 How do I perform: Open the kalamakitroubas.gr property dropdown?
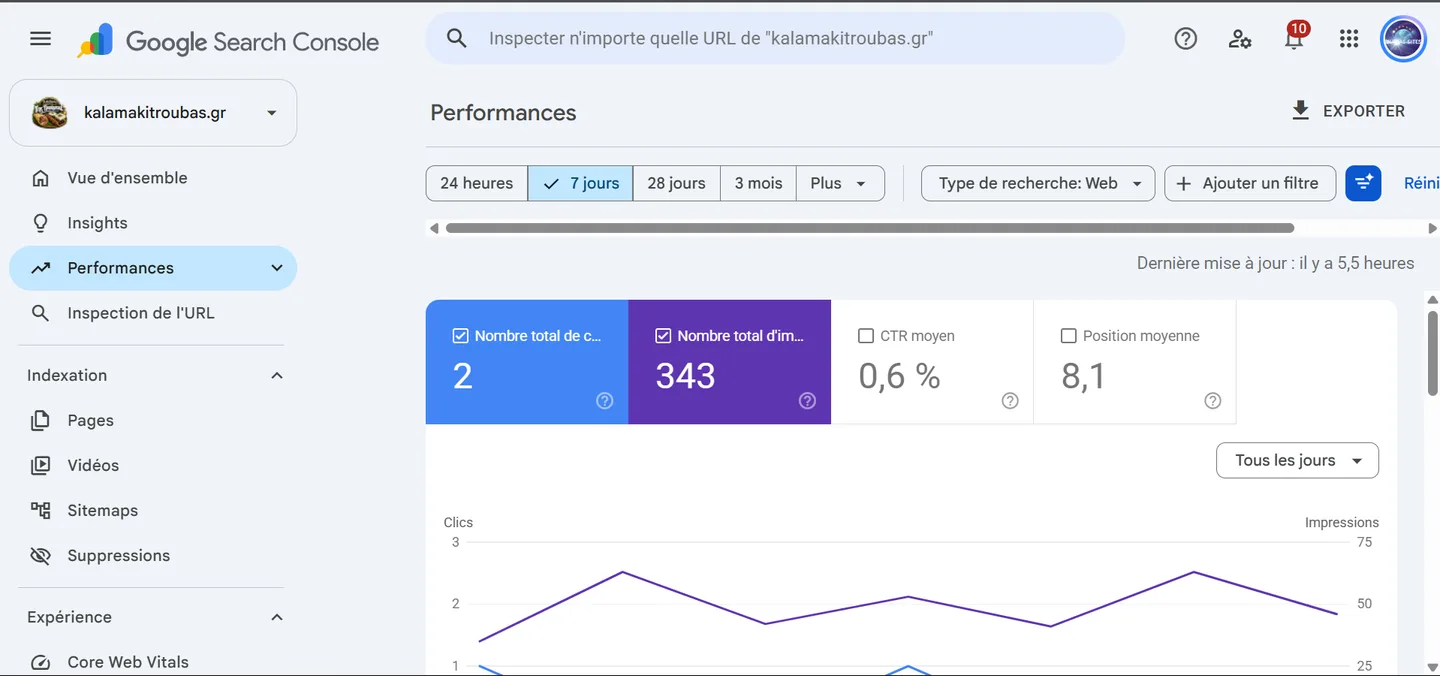(271, 113)
